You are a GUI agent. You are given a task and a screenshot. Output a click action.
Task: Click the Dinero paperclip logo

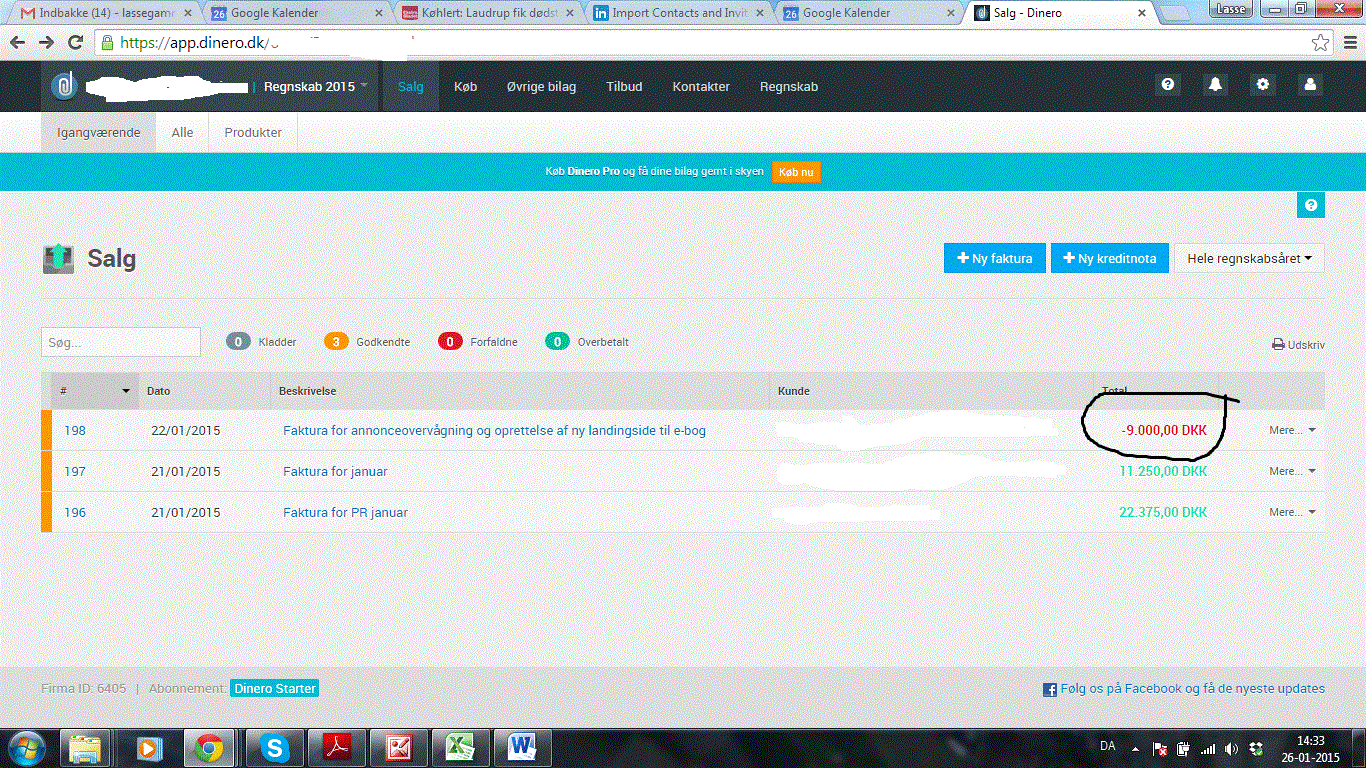pyautogui.click(x=64, y=86)
